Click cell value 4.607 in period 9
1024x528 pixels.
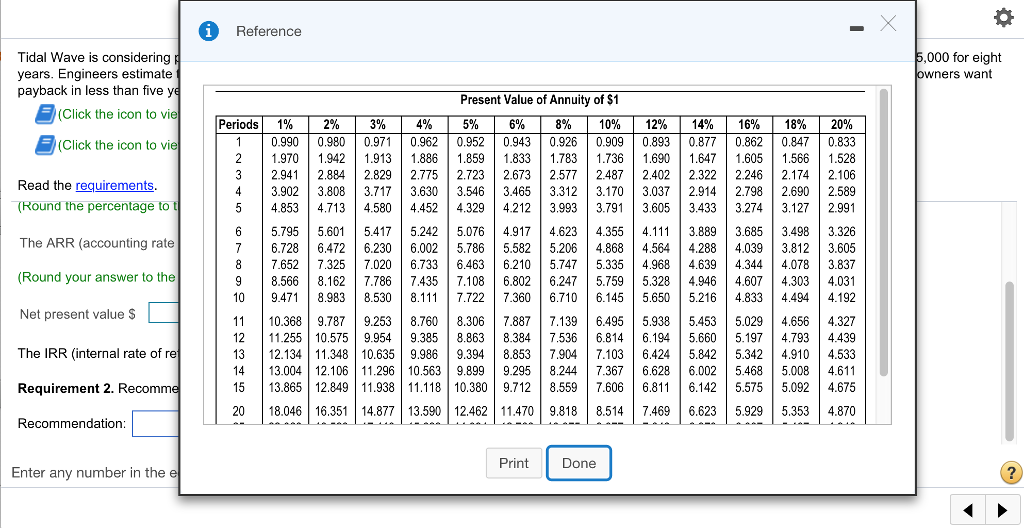[749, 282]
